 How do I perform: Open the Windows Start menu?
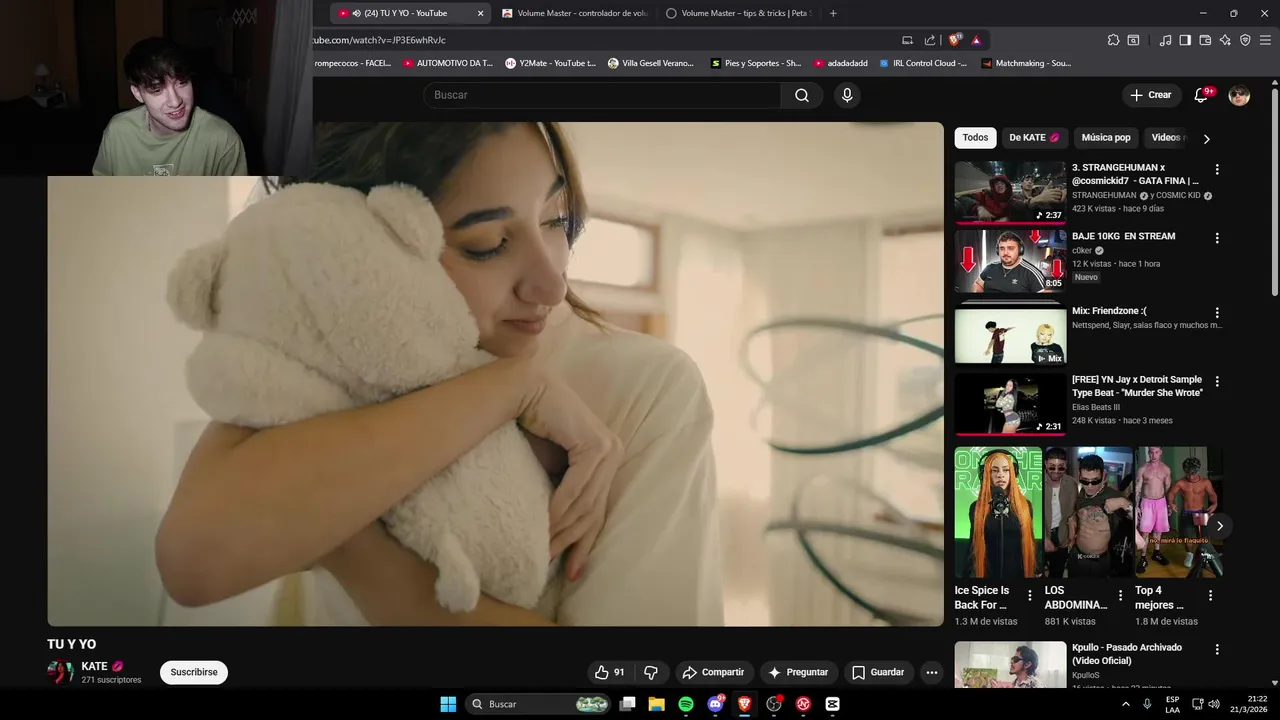tap(448, 704)
